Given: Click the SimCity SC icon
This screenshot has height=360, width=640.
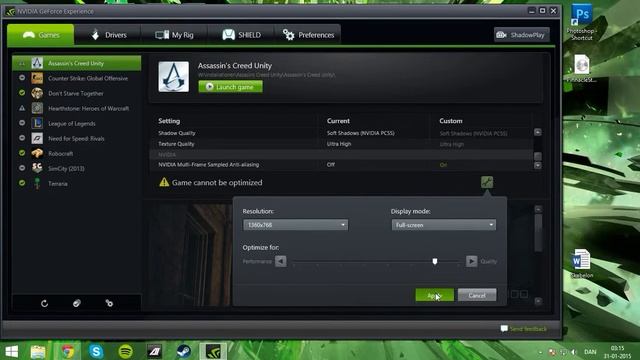Looking at the screenshot, I should pos(37,169).
